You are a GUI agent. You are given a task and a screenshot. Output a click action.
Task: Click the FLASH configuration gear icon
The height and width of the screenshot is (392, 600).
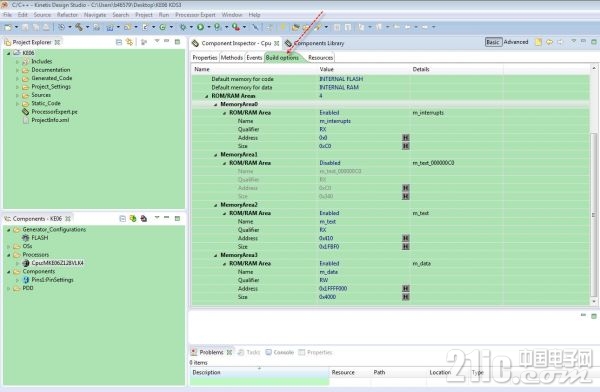[26, 238]
